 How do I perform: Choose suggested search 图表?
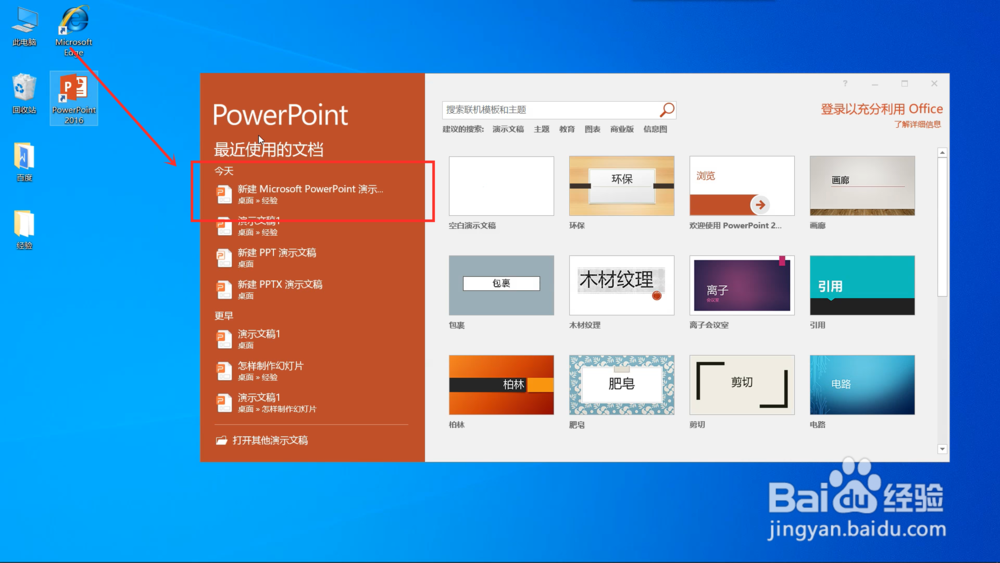592,129
